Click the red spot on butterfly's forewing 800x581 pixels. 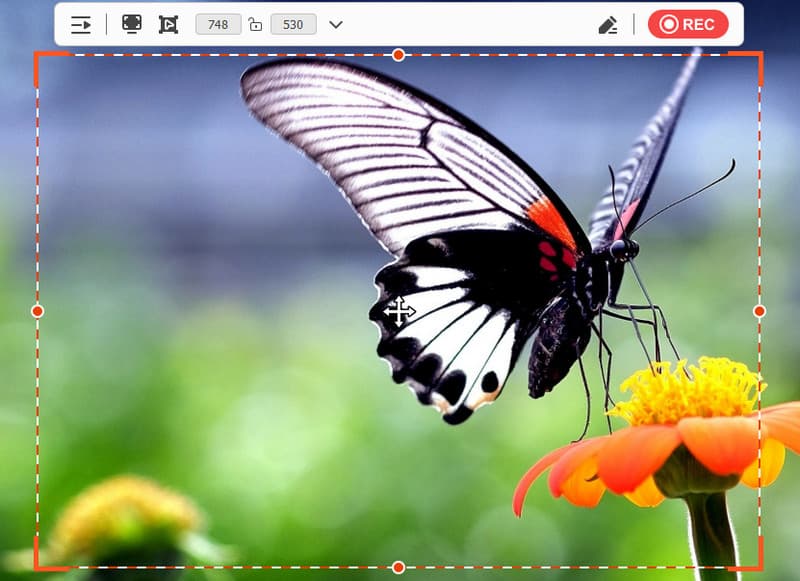point(551,223)
